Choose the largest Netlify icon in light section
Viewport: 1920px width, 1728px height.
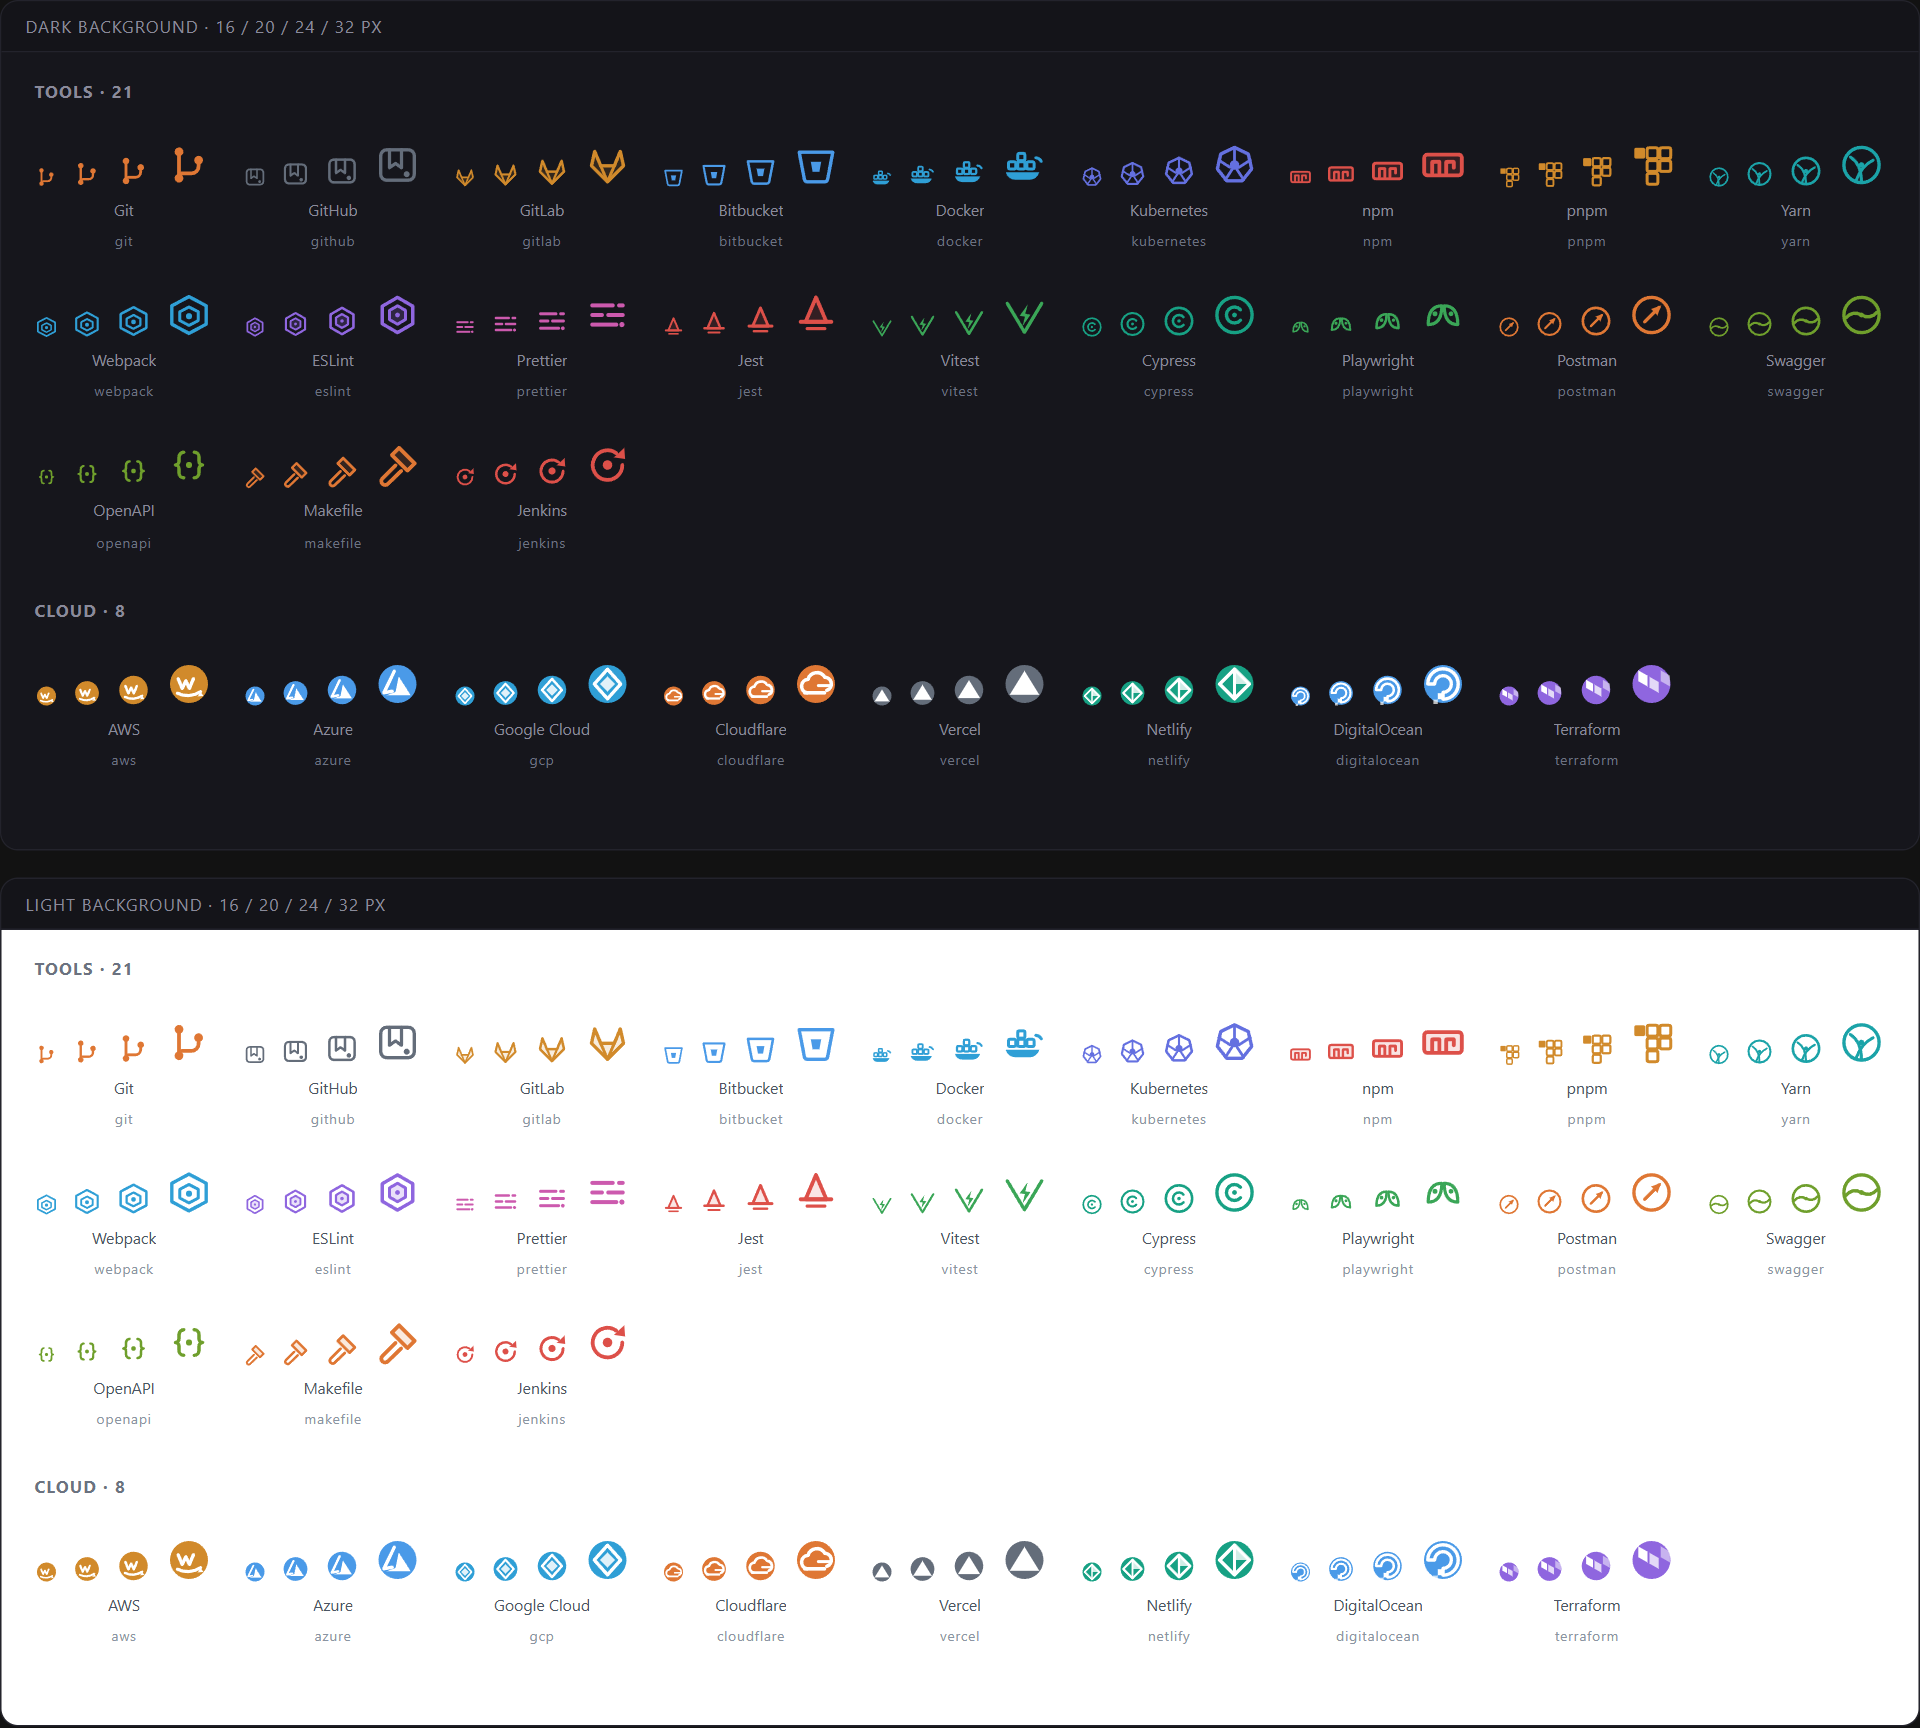point(1234,1560)
